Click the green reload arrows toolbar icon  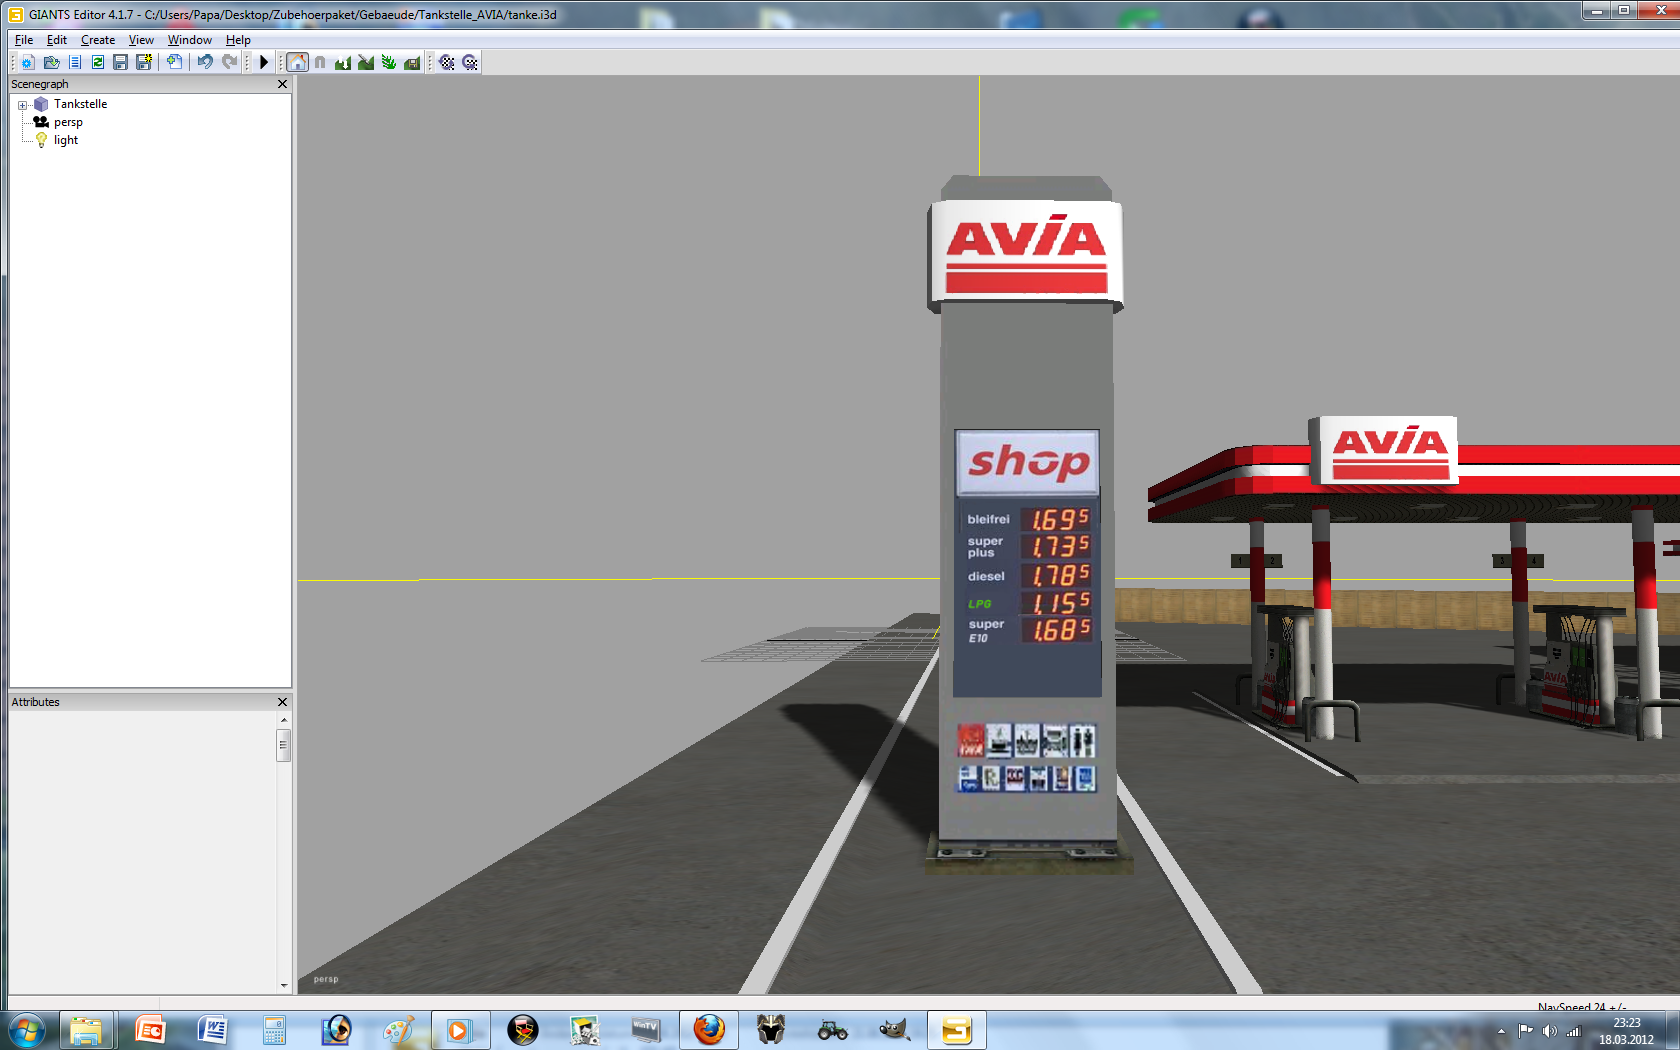click(98, 62)
